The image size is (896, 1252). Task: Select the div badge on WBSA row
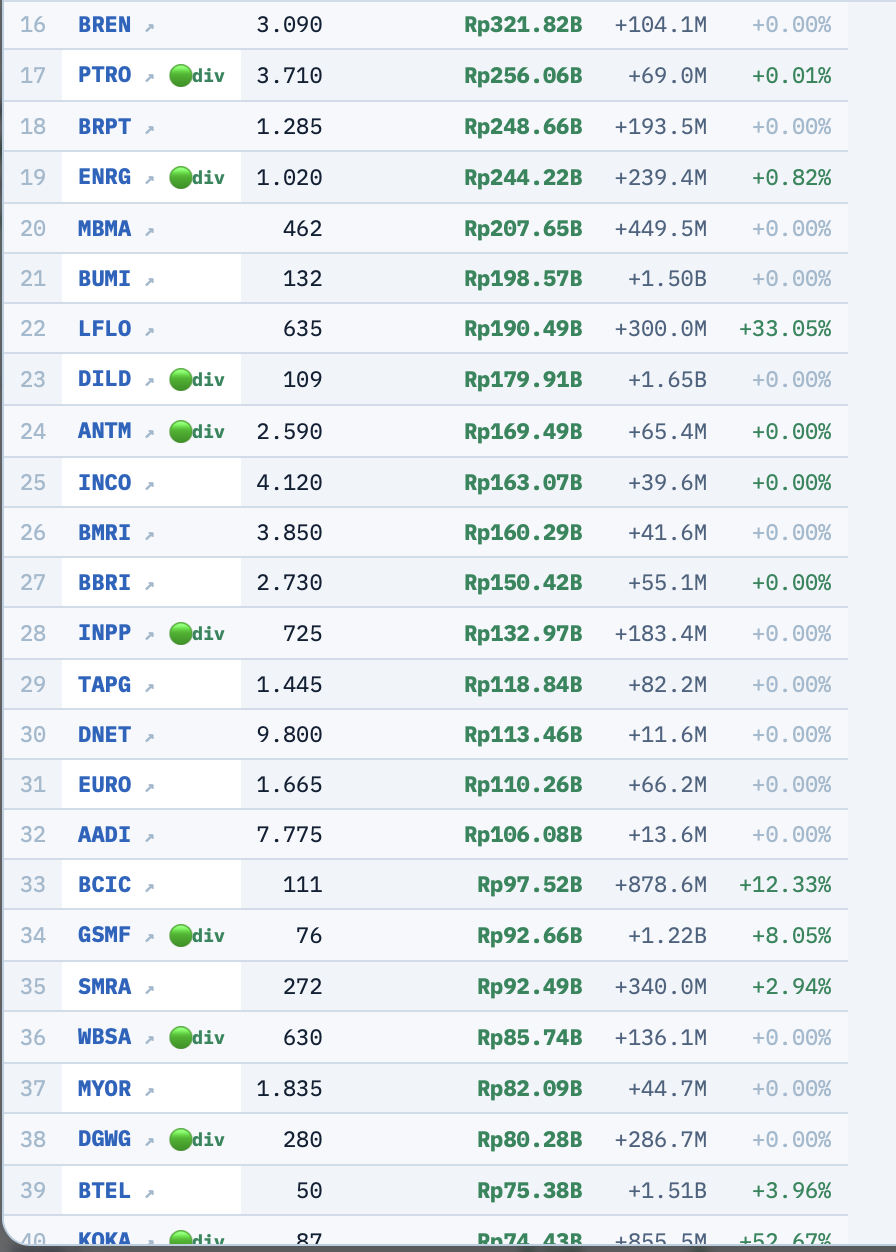tap(197, 1038)
